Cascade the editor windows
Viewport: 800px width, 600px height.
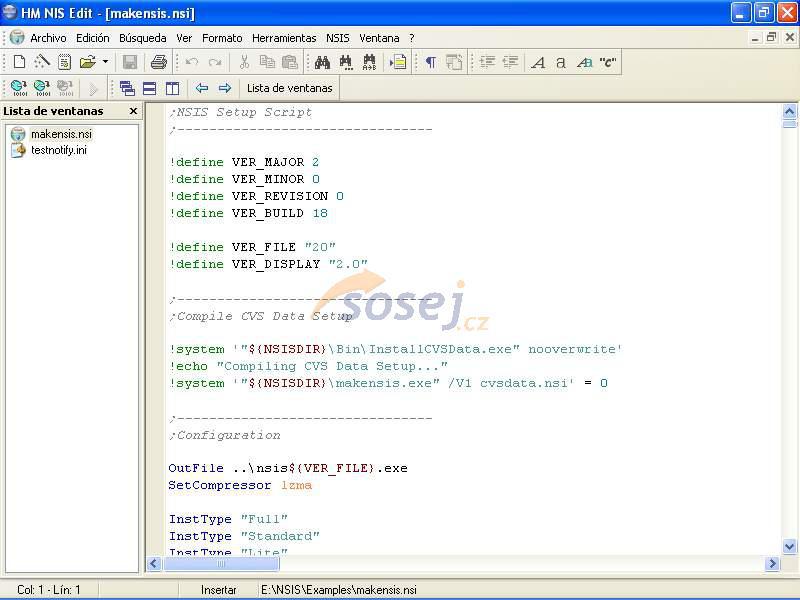[127, 88]
